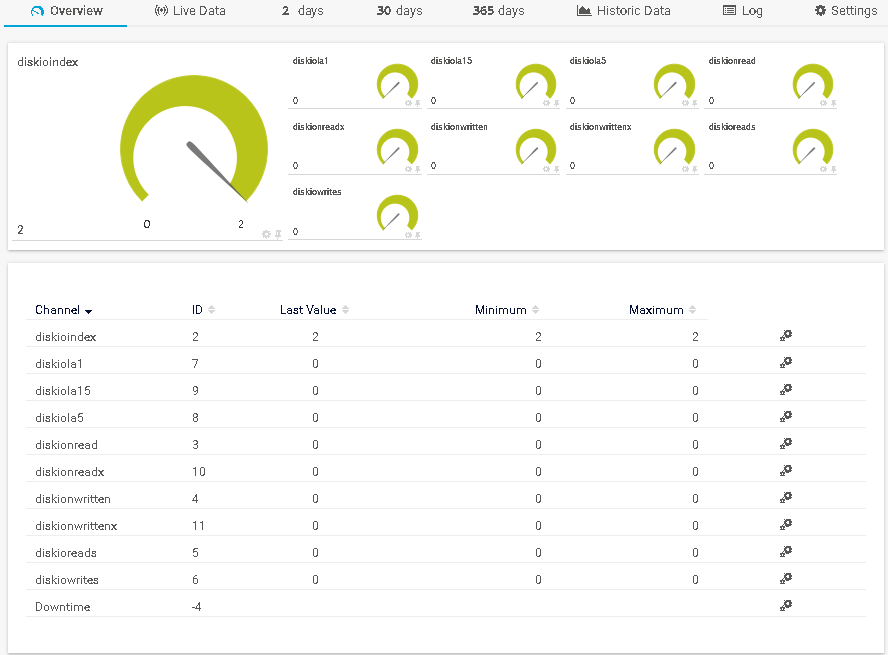Sort by the Last Value column
888x655 pixels.
pyautogui.click(x=314, y=310)
